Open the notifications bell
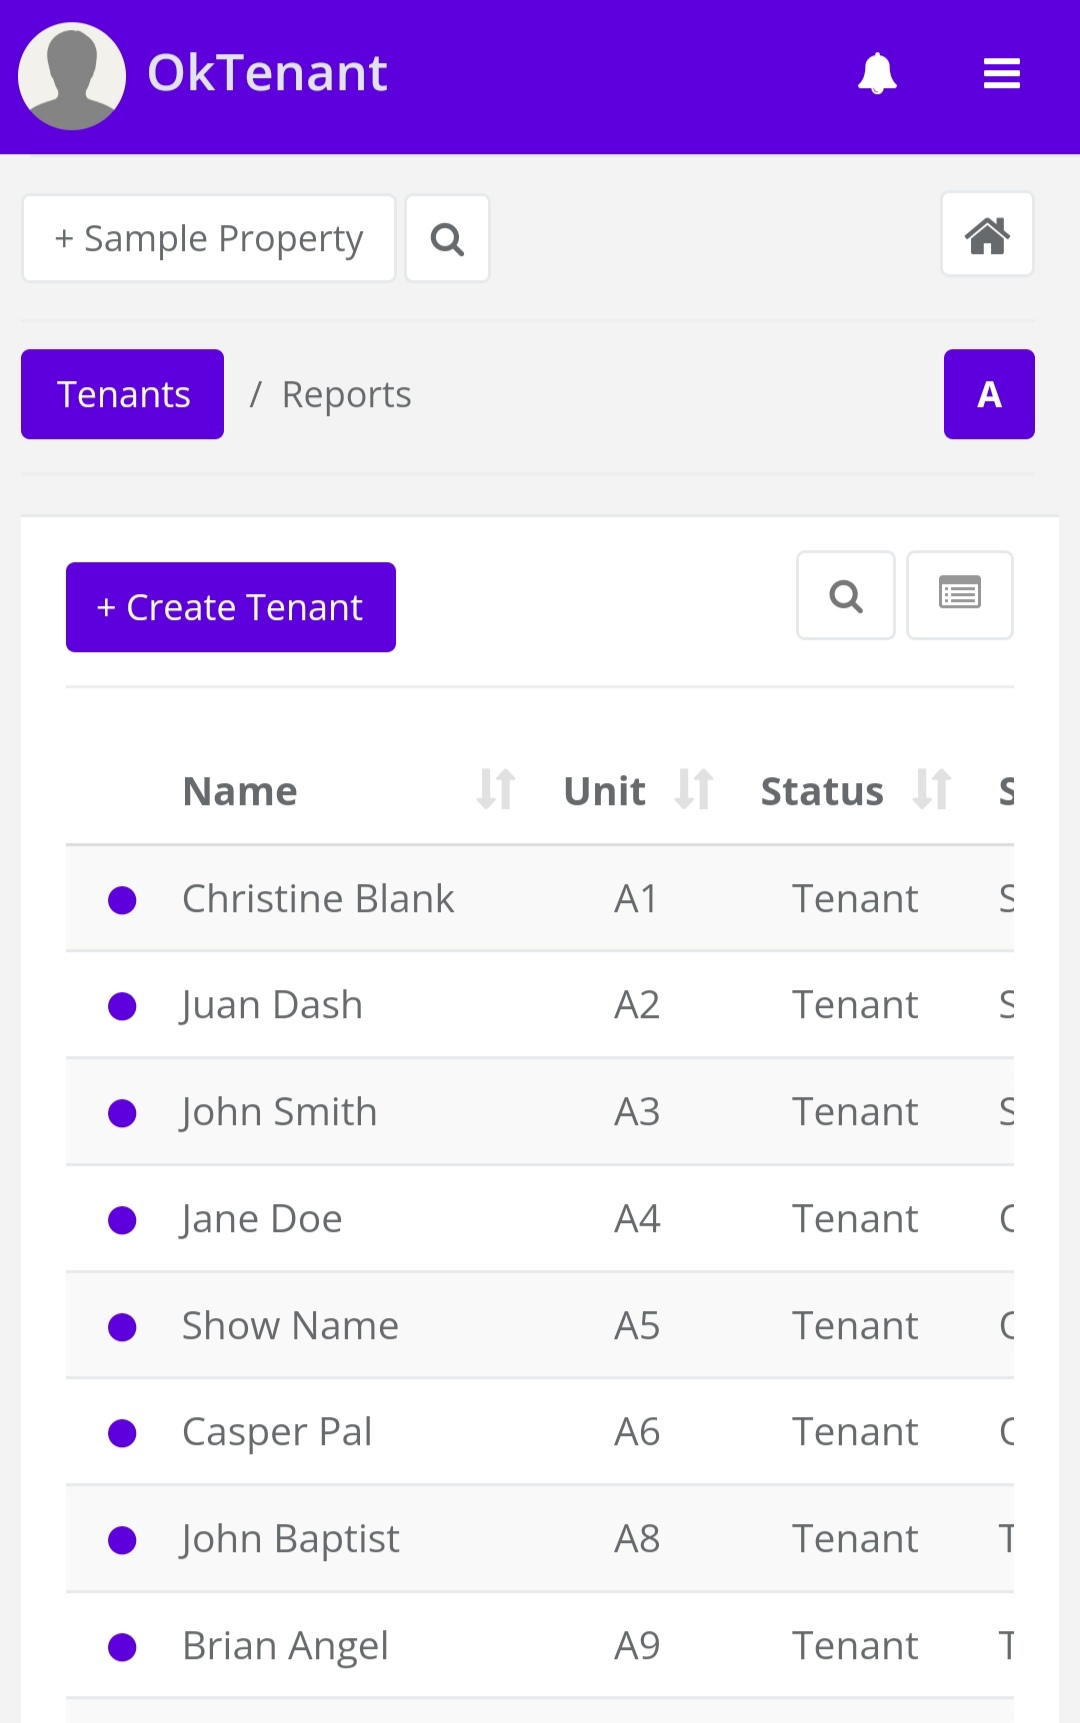 tap(877, 74)
